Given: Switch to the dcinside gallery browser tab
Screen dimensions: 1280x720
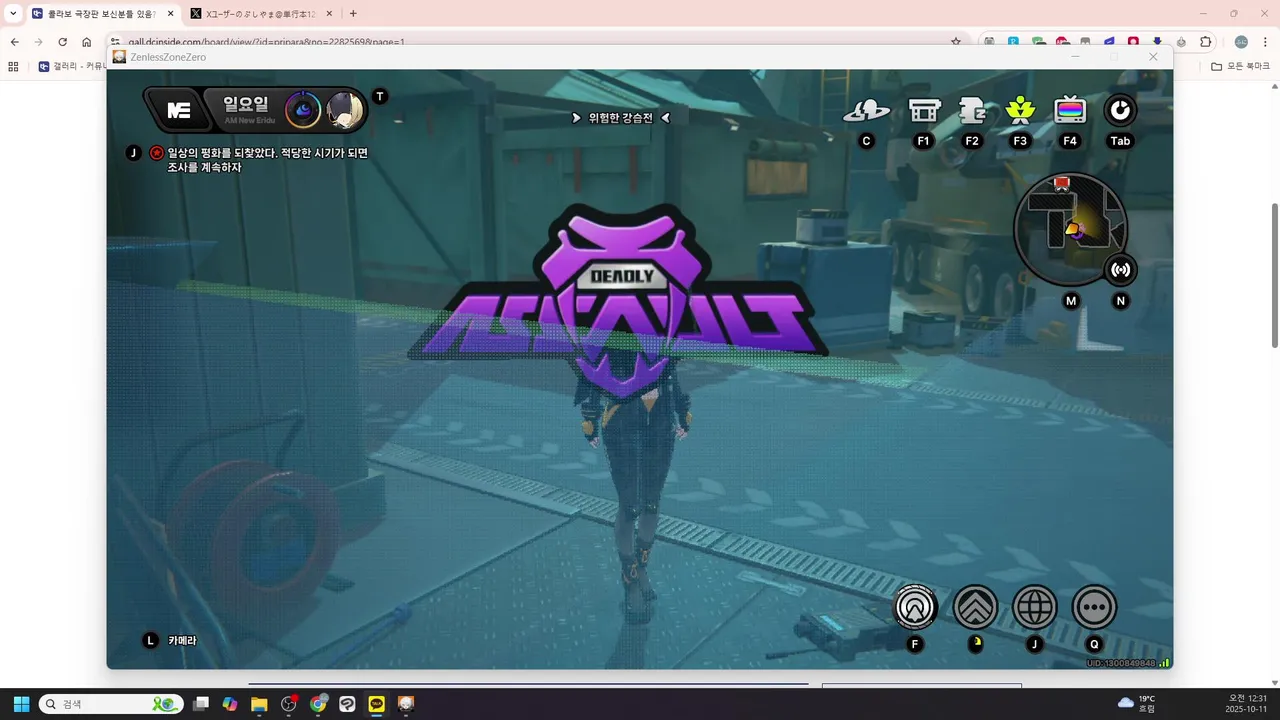Looking at the screenshot, I should [102, 14].
